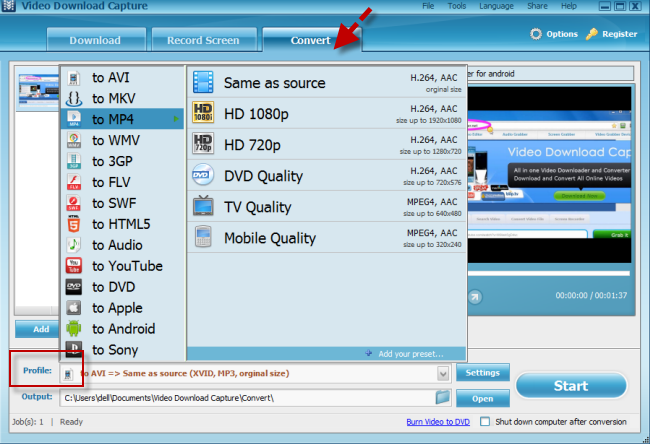Click the WMV format icon
The image size is (650, 444).
[74, 141]
